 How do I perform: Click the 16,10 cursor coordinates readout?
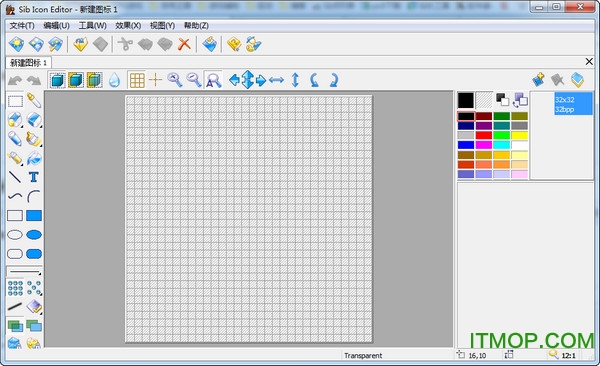coord(477,356)
